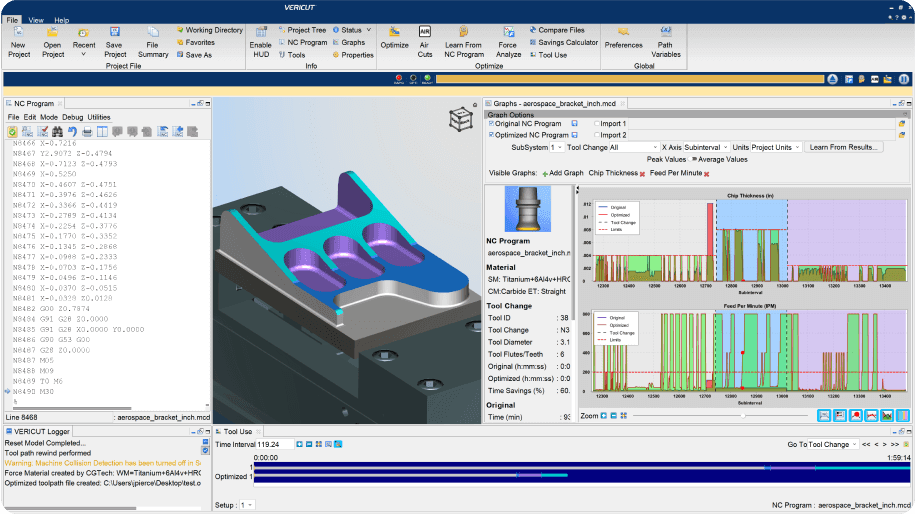Open the View ribbon tab
The width and height of the screenshot is (915, 514).
(x=36, y=19)
